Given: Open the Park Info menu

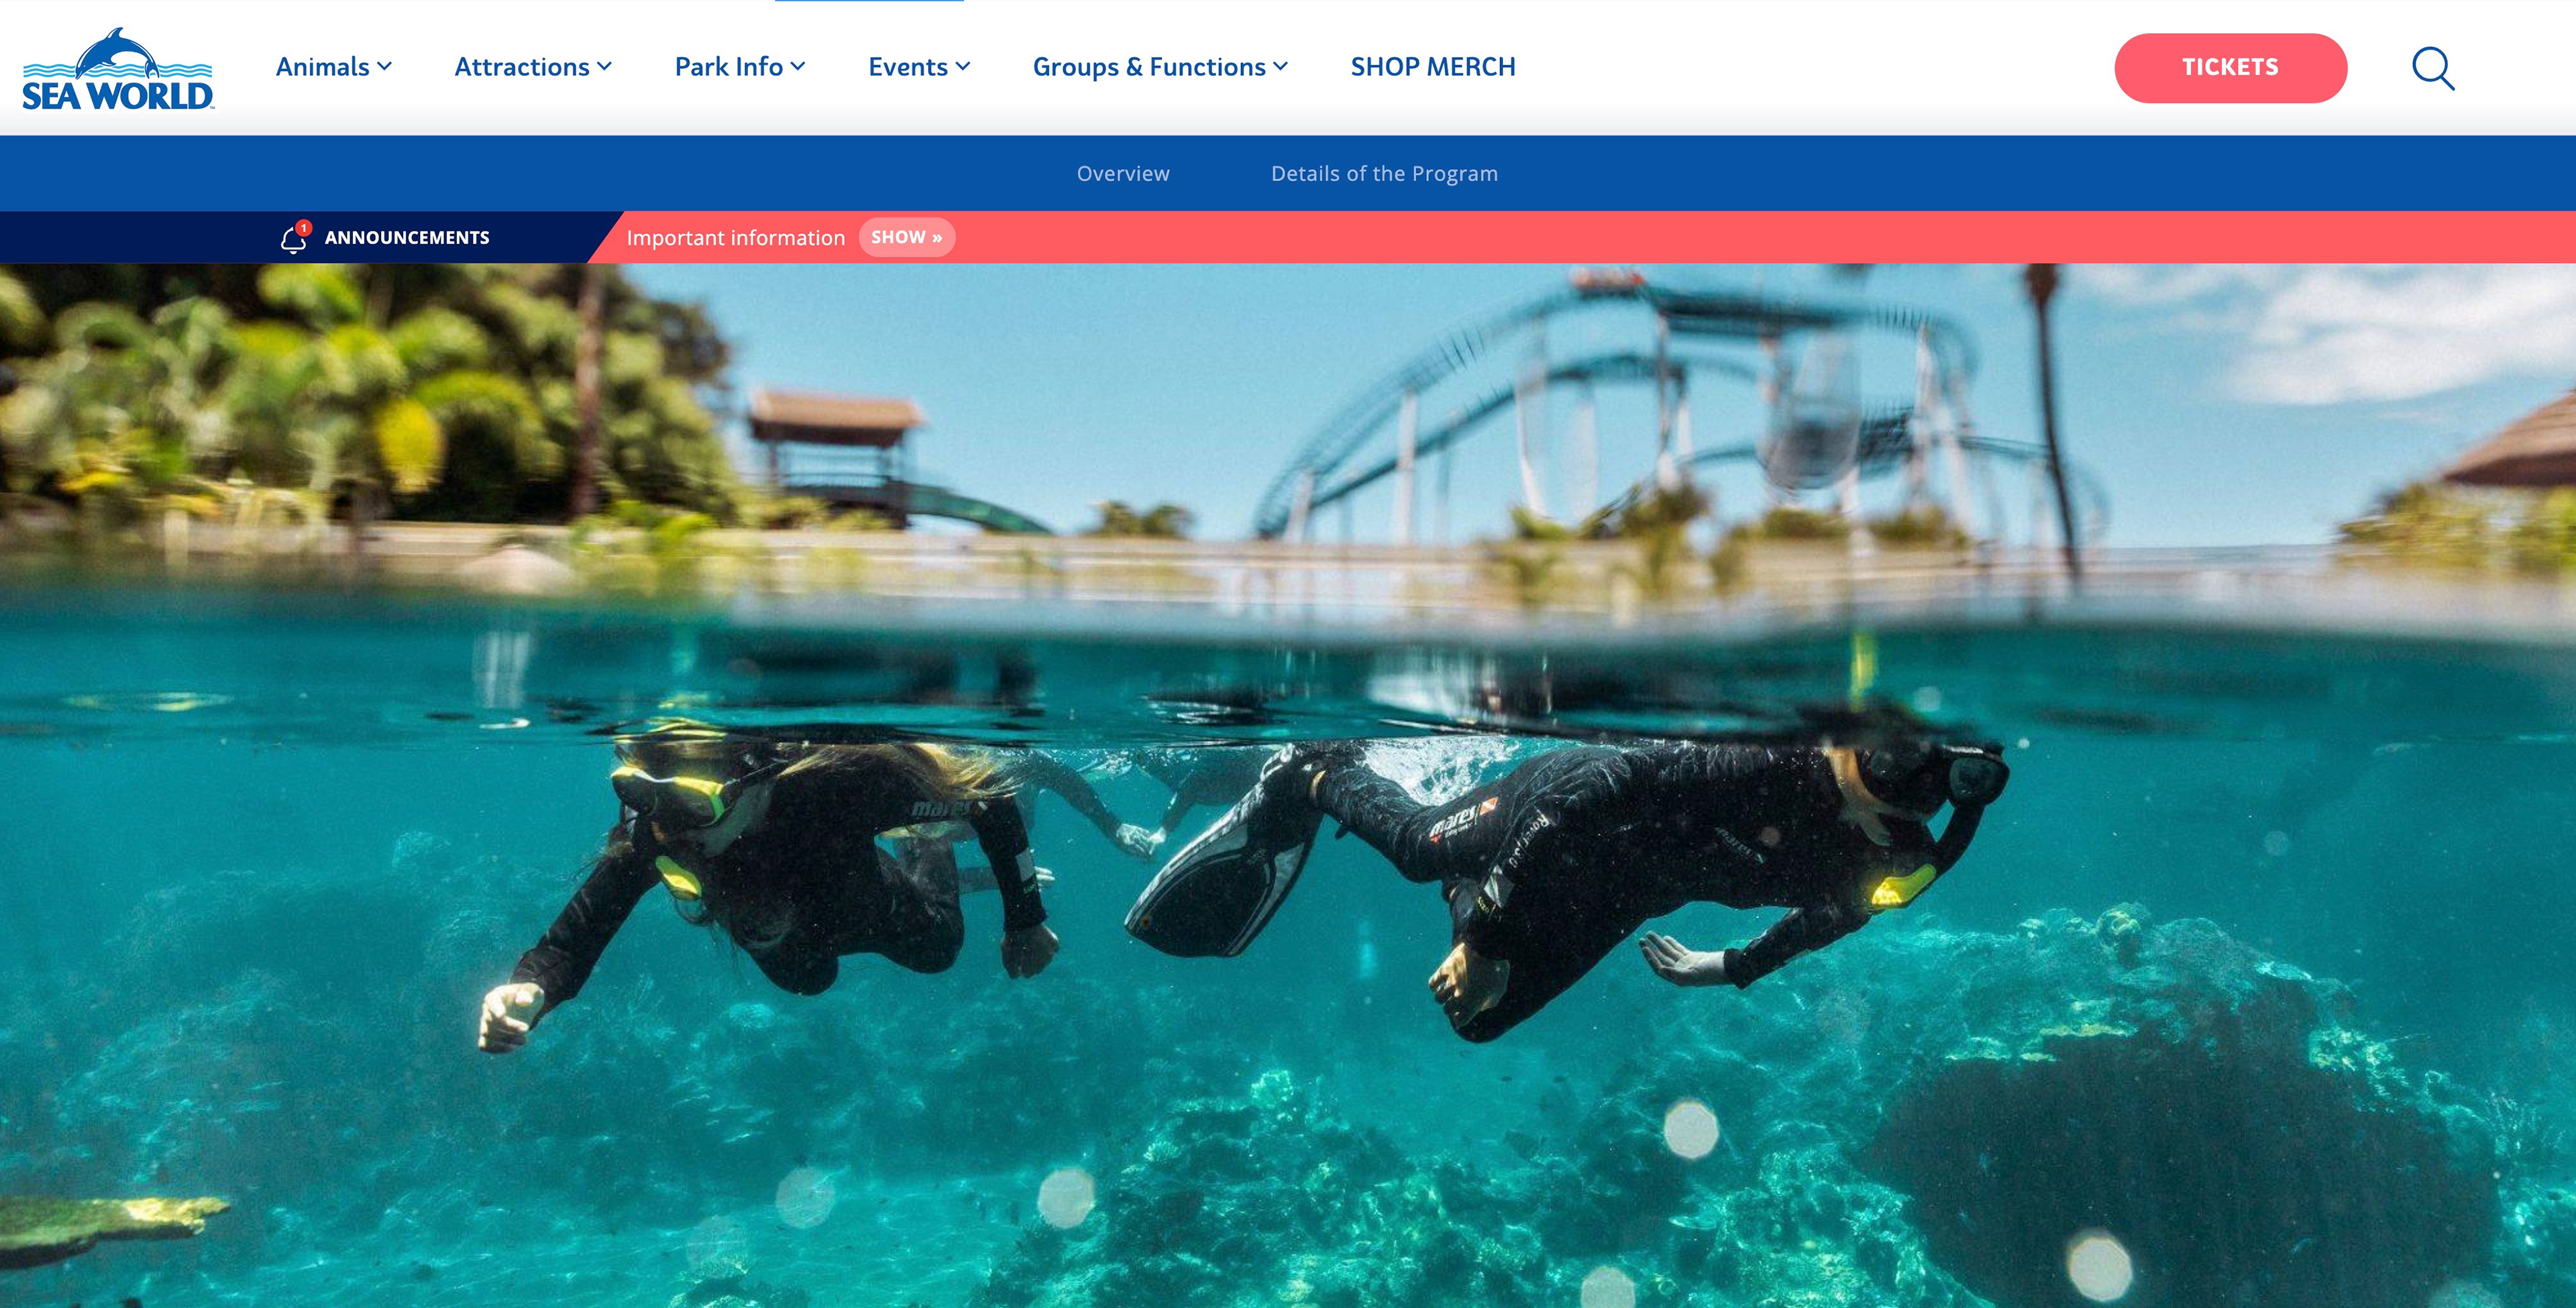Looking at the screenshot, I should point(728,66).
